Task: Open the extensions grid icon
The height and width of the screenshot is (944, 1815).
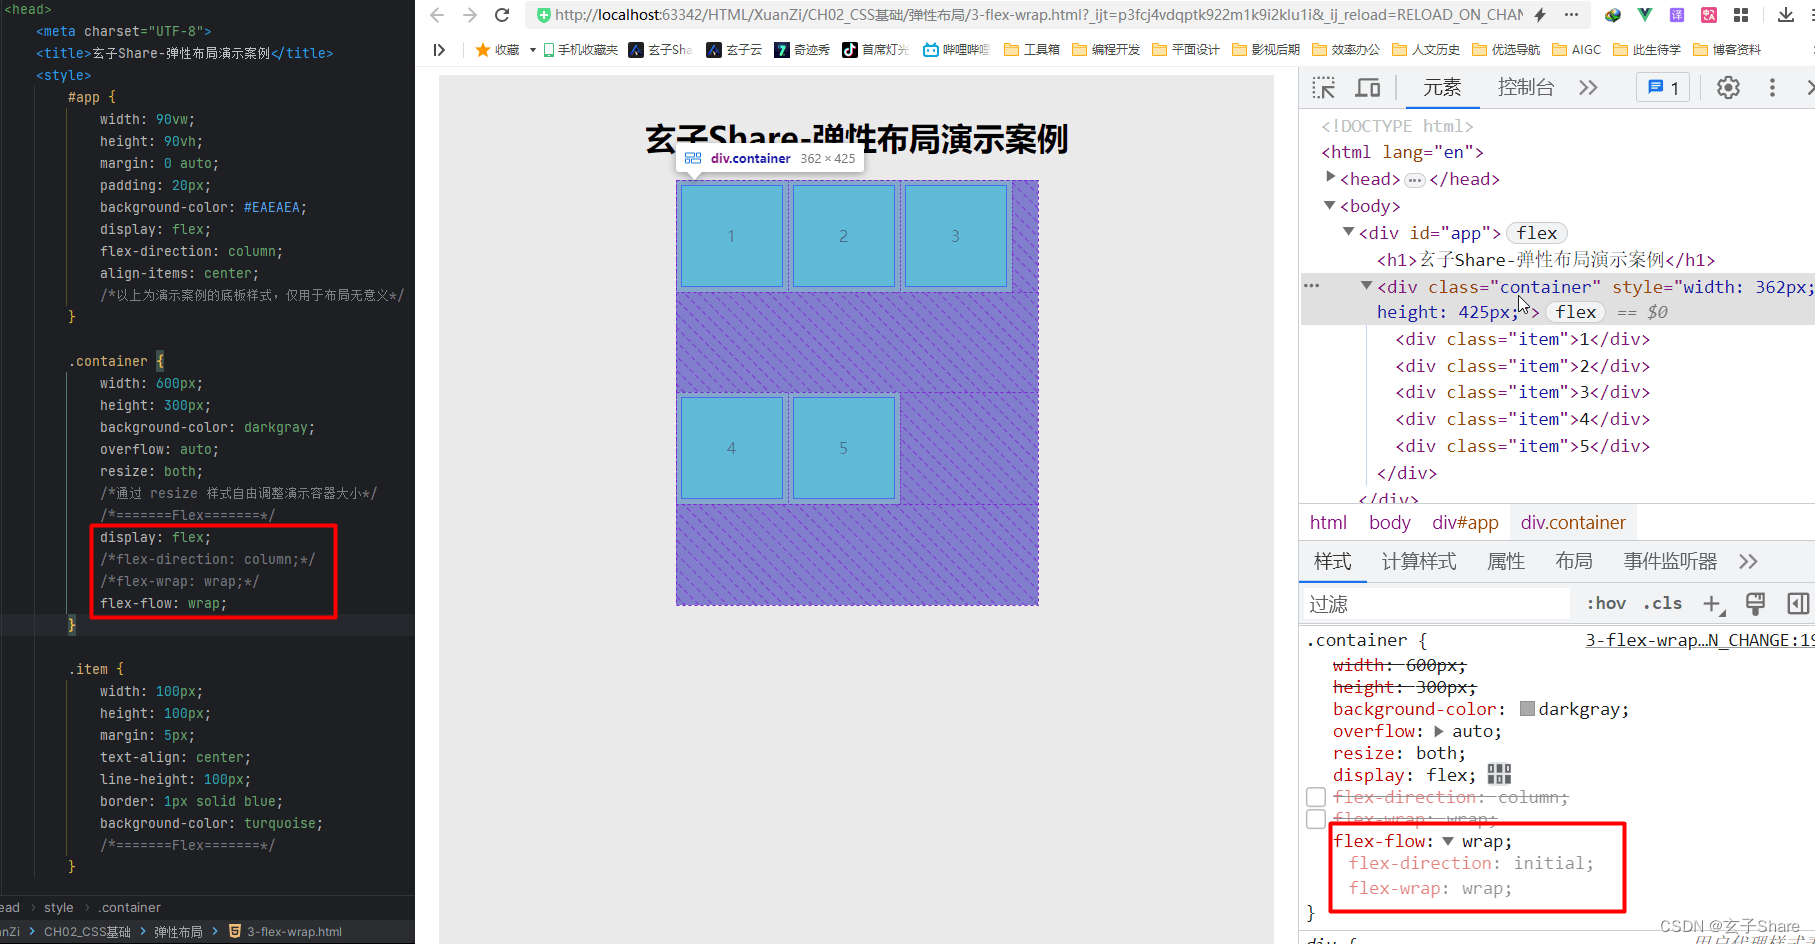Action: tap(1741, 15)
